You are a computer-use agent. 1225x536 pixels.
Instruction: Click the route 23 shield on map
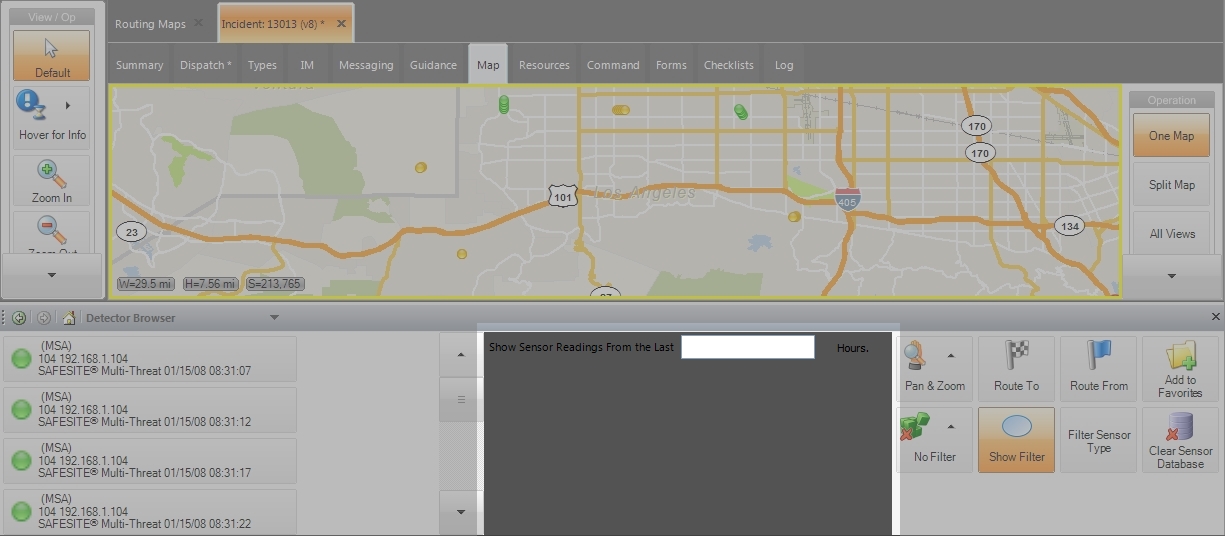point(131,232)
